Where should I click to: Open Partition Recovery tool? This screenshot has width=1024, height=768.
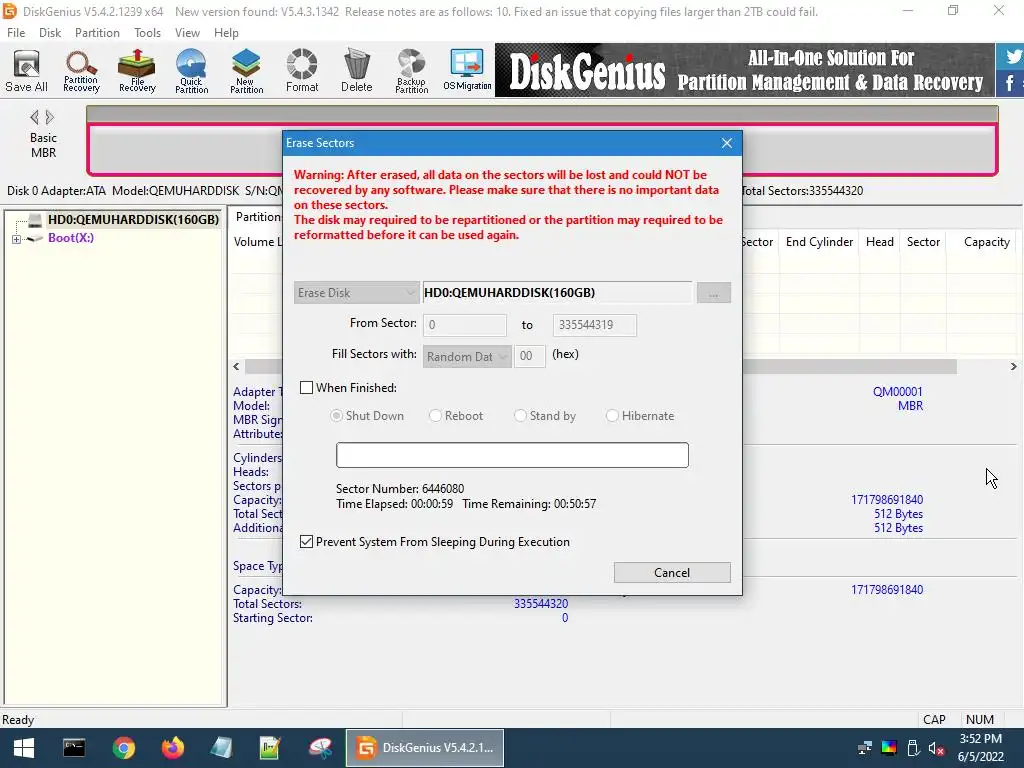81,71
